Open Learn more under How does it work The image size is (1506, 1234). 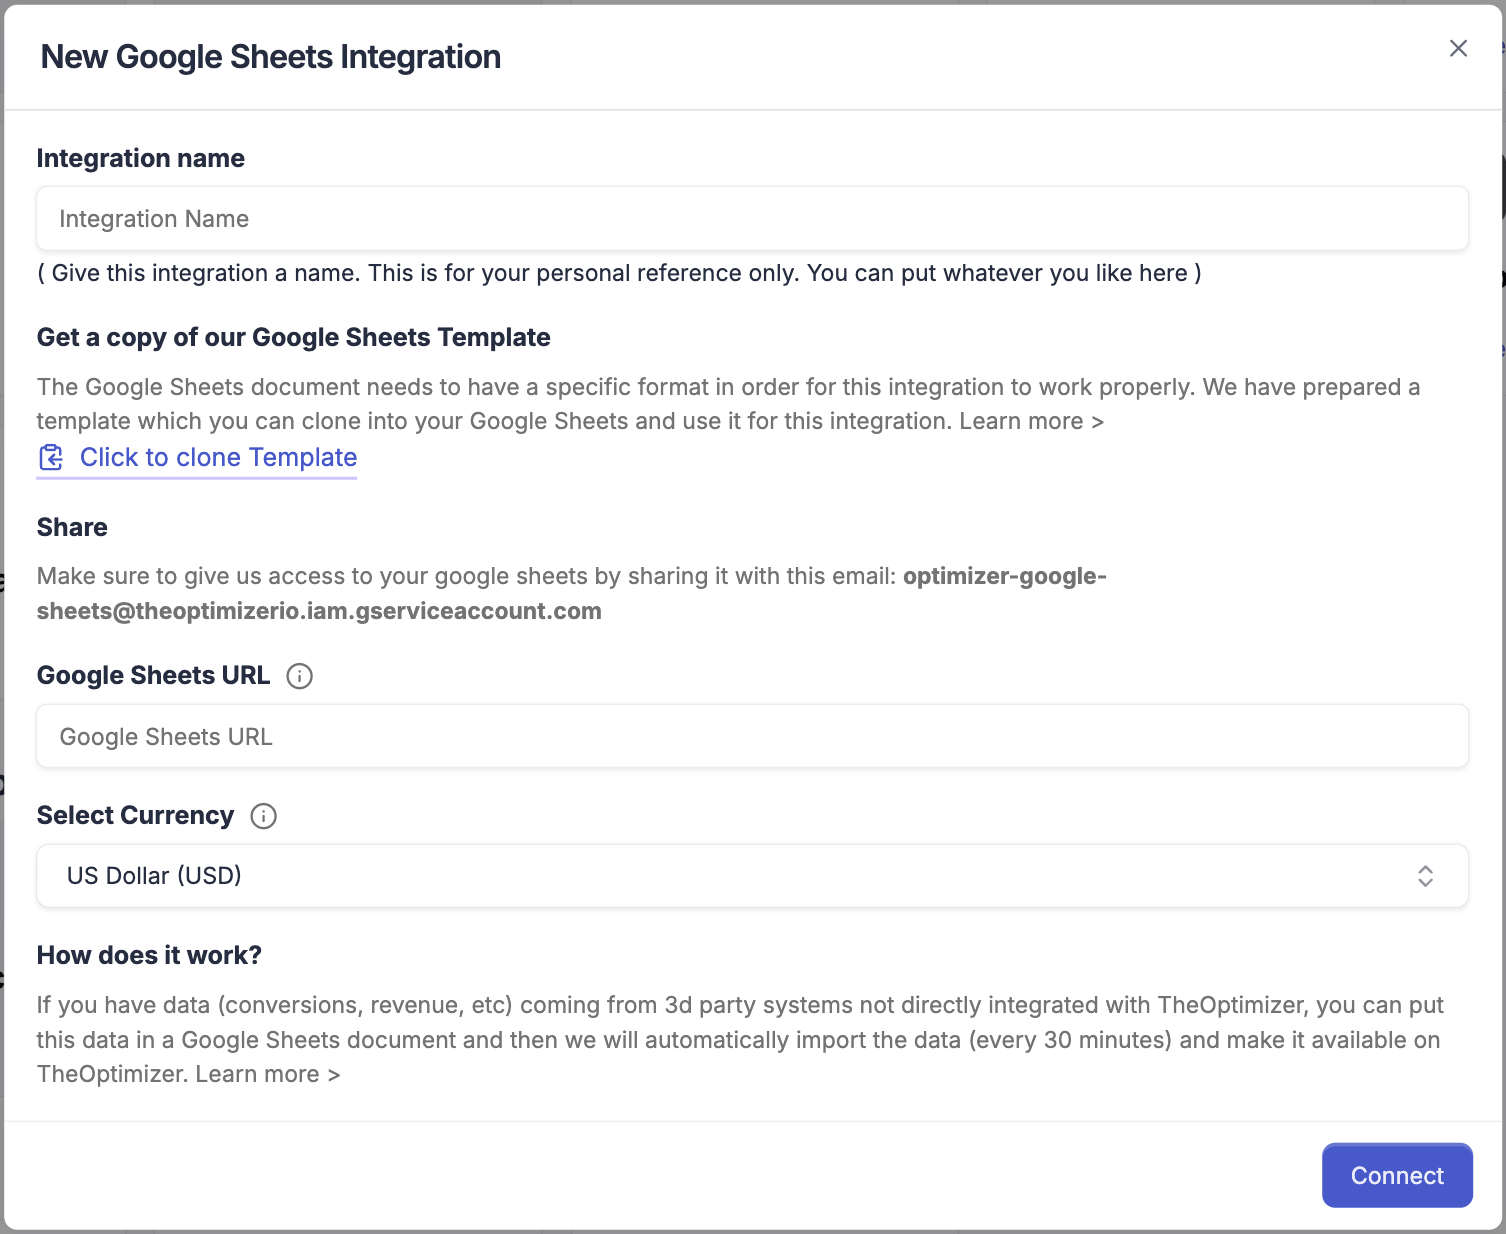point(267,1075)
